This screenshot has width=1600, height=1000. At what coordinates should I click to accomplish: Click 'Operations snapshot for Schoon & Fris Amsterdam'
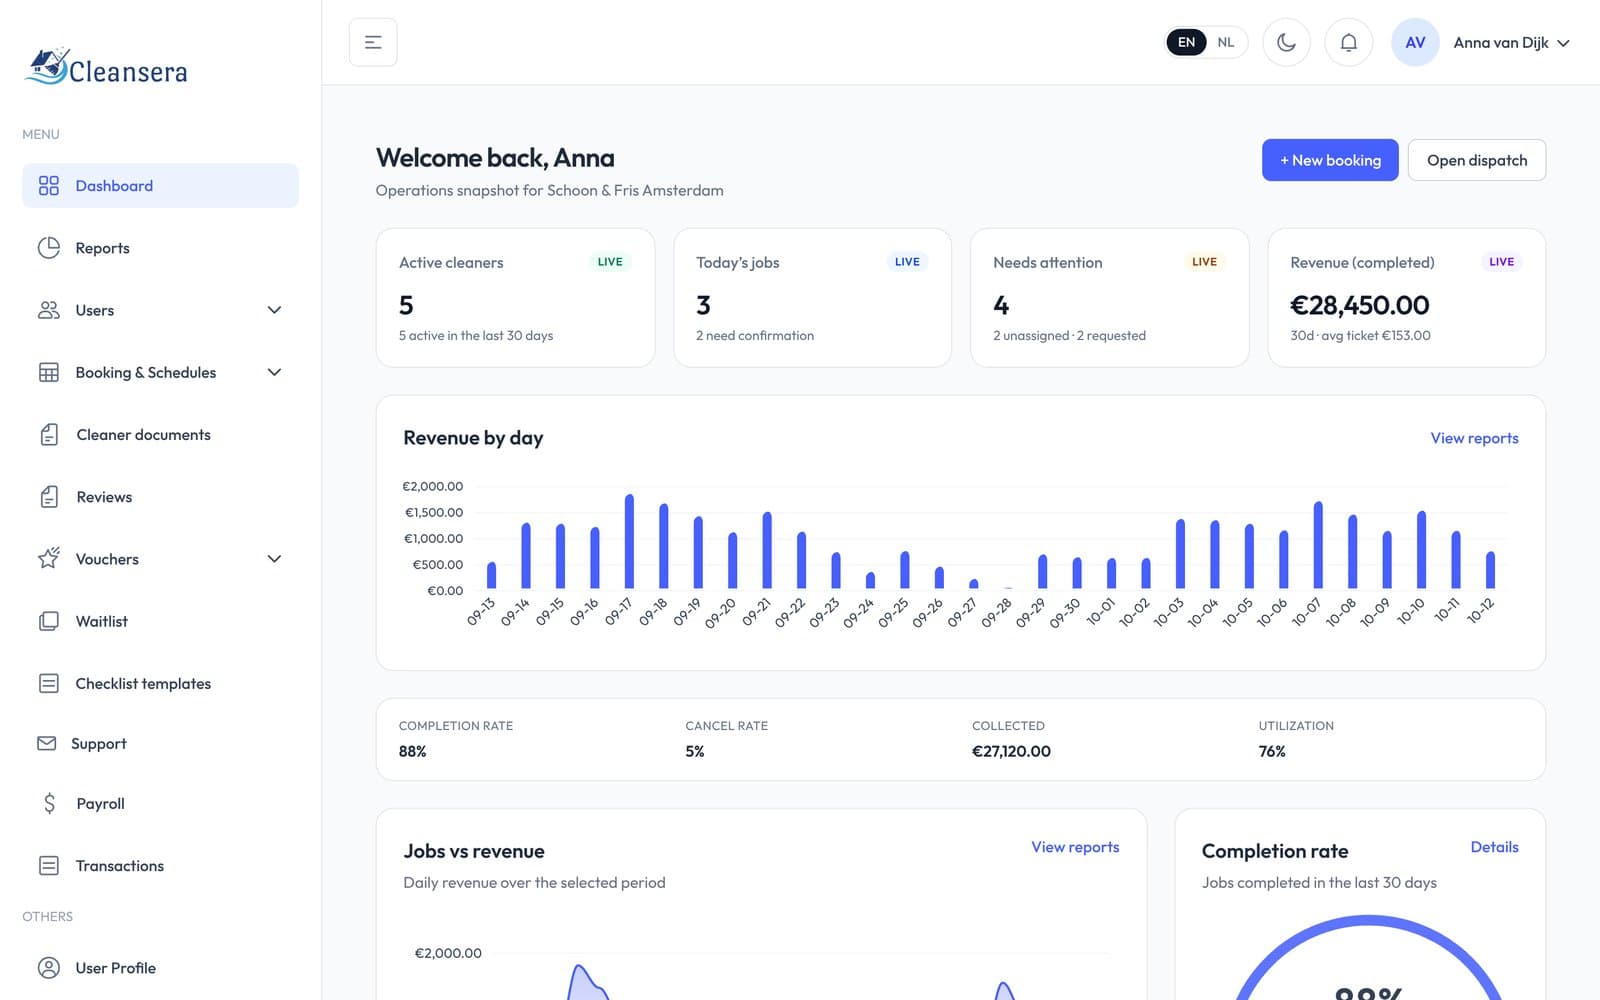[x=549, y=190]
